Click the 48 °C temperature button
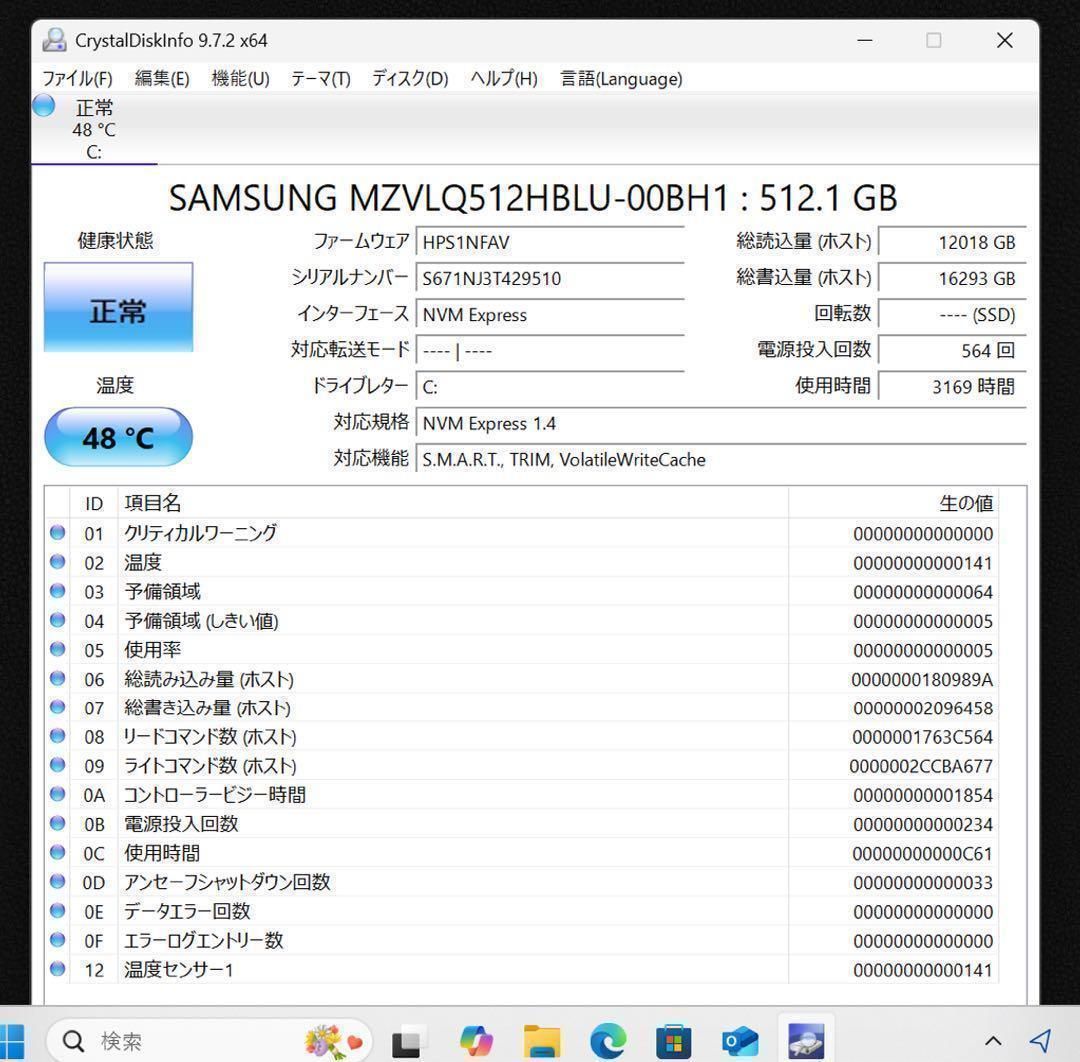This screenshot has width=1080, height=1062. click(x=118, y=438)
